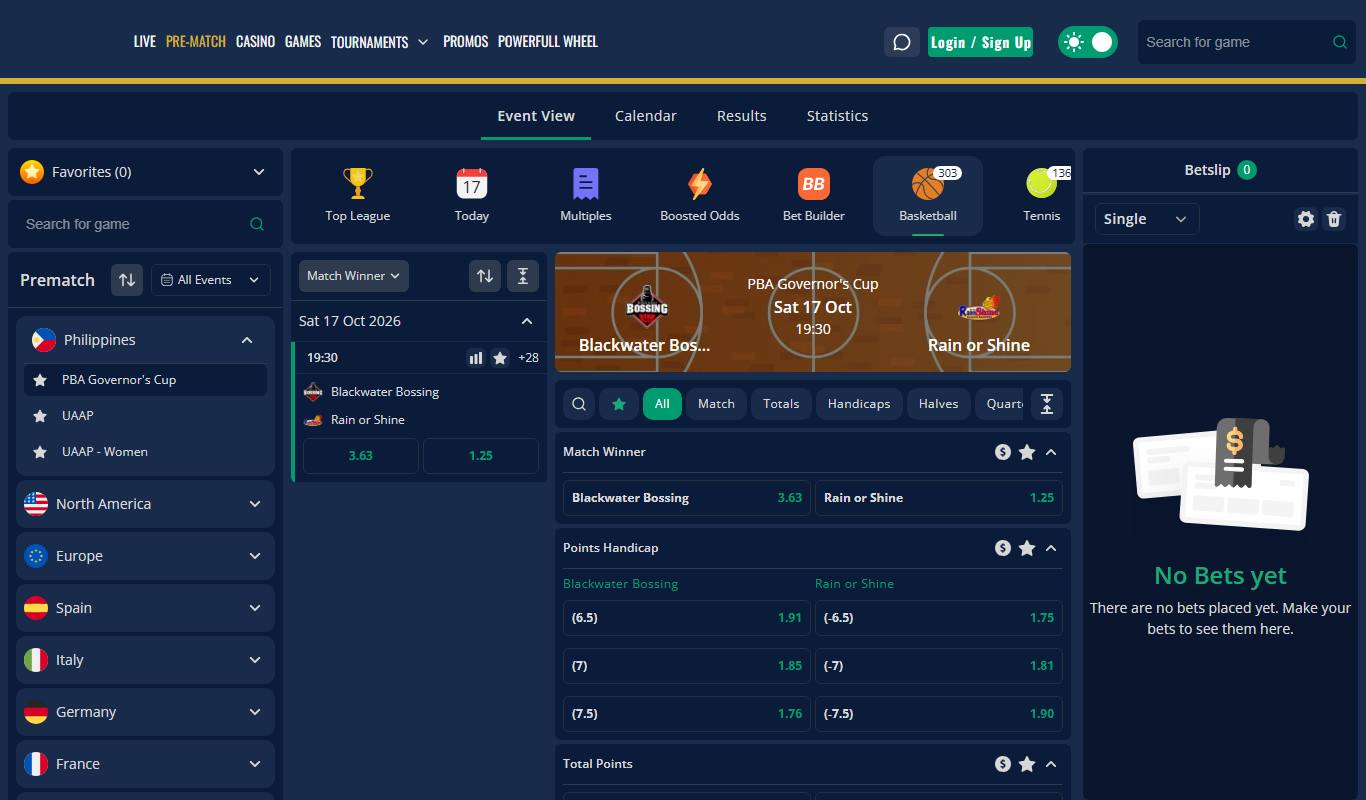
Task: Open the CASINO menu item
Action: 255,42
